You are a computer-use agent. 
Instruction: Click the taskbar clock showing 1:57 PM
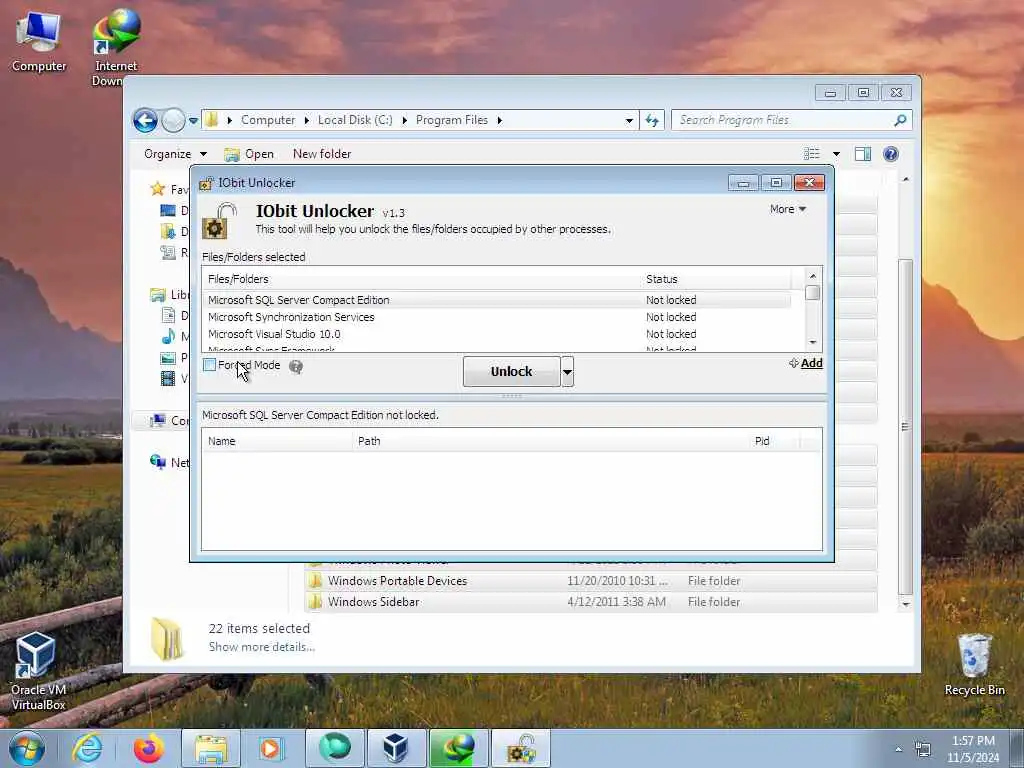click(973, 749)
